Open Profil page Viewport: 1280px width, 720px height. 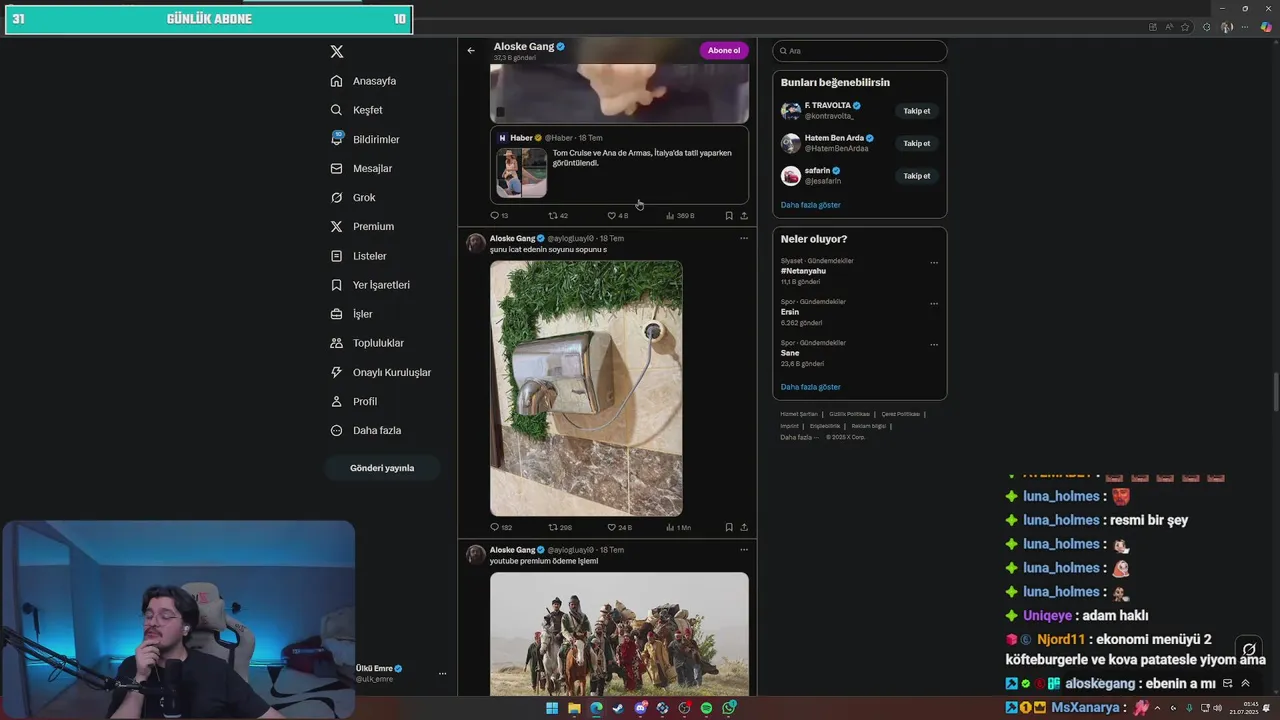354,401
